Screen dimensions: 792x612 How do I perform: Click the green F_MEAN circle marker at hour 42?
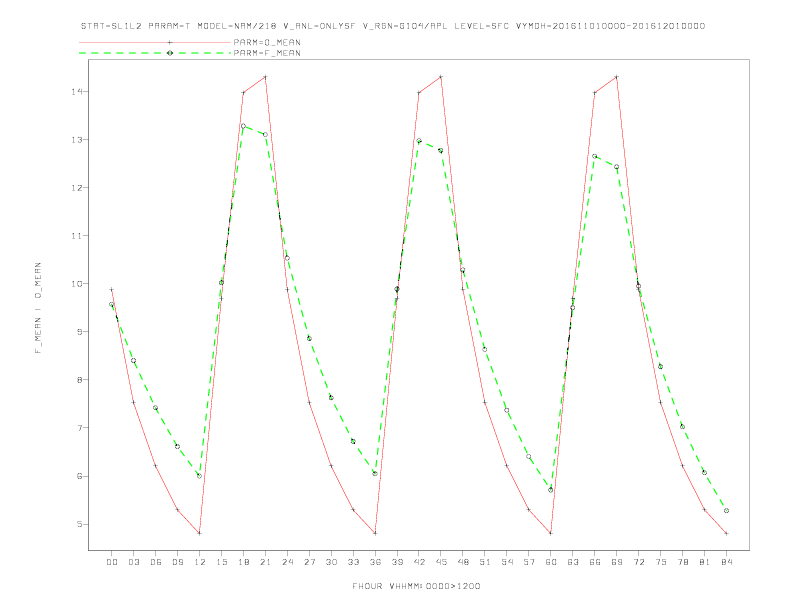tap(419, 141)
